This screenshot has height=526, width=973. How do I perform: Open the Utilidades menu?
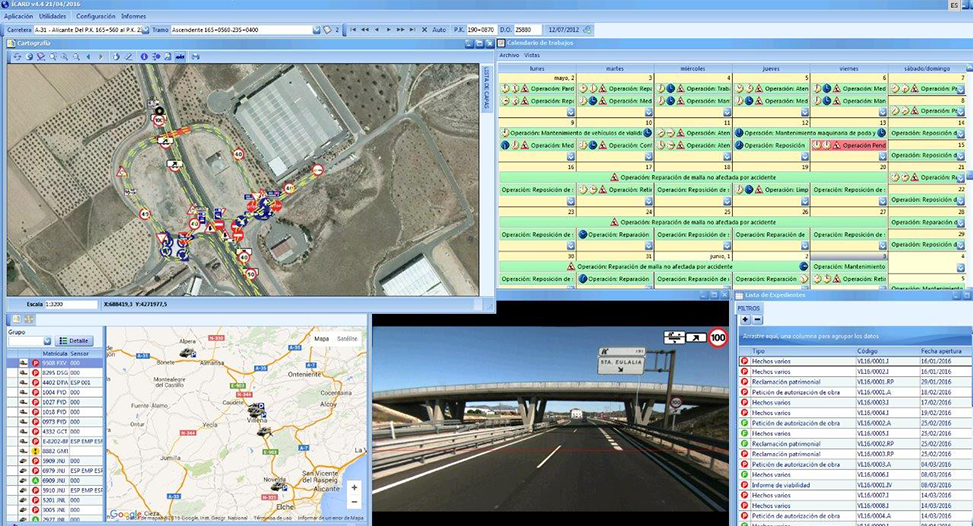tap(52, 16)
